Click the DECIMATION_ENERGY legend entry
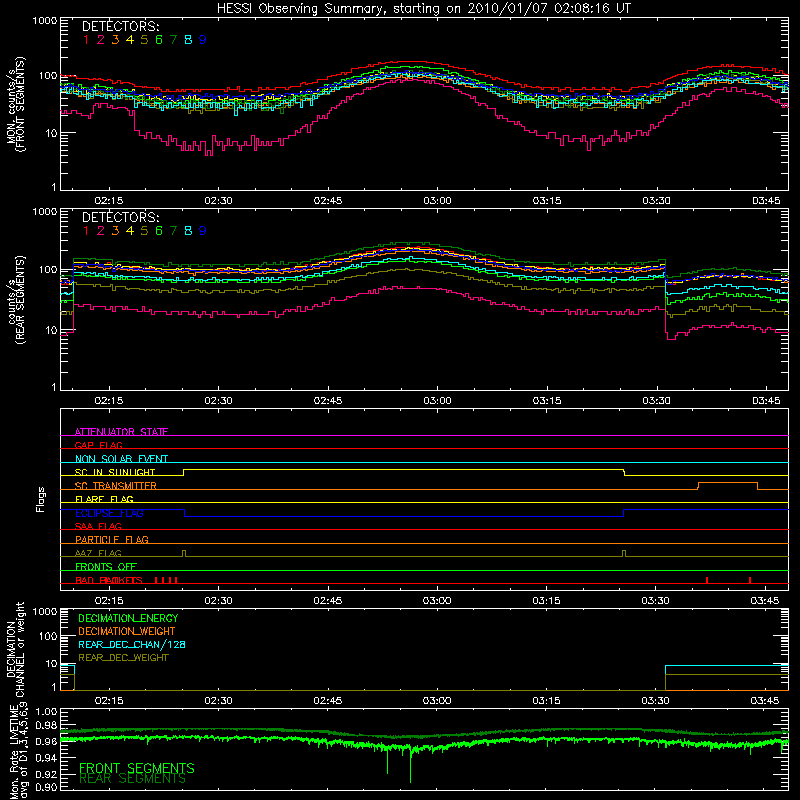 pyautogui.click(x=128, y=618)
